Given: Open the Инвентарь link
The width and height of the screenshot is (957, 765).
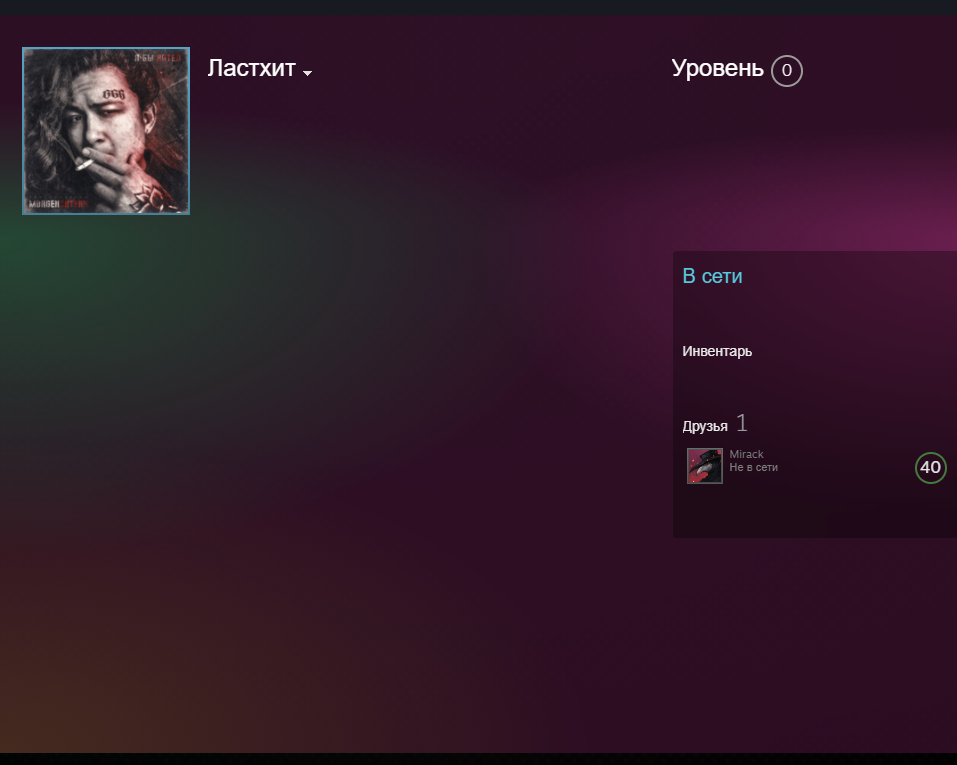Looking at the screenshot, I should [717, 351].
